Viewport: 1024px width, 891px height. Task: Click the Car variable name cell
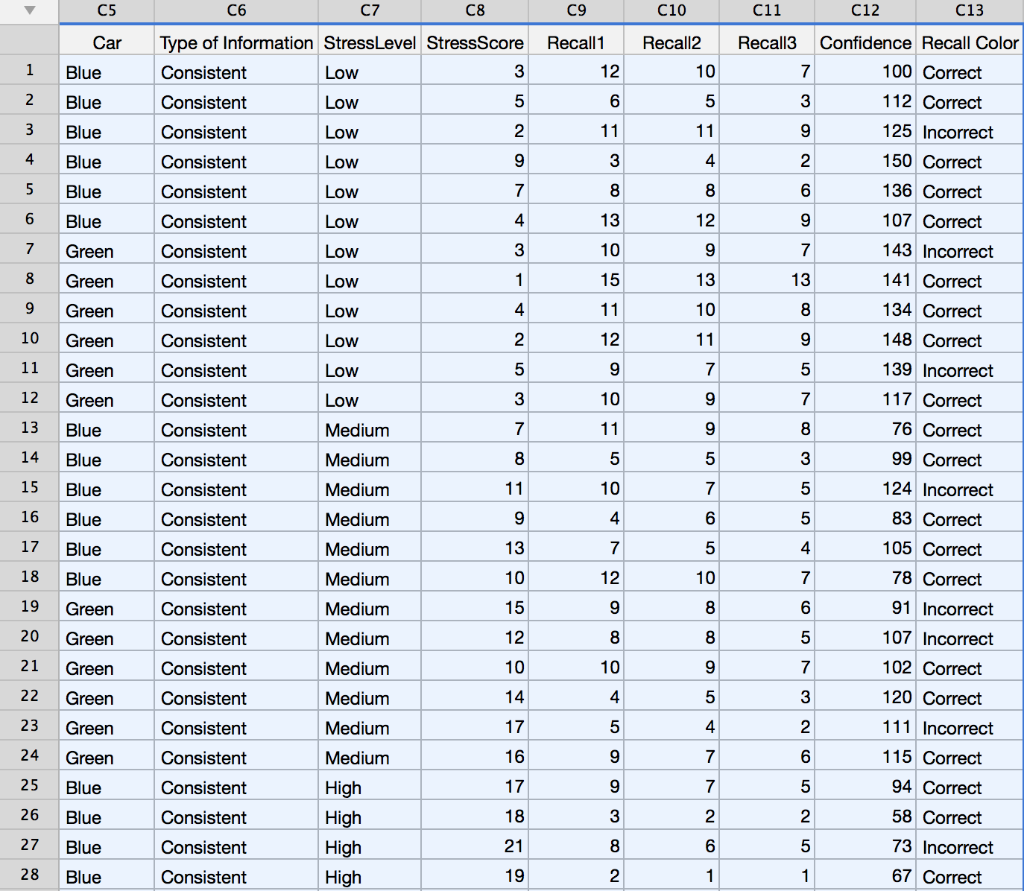(x=105, y=42)
